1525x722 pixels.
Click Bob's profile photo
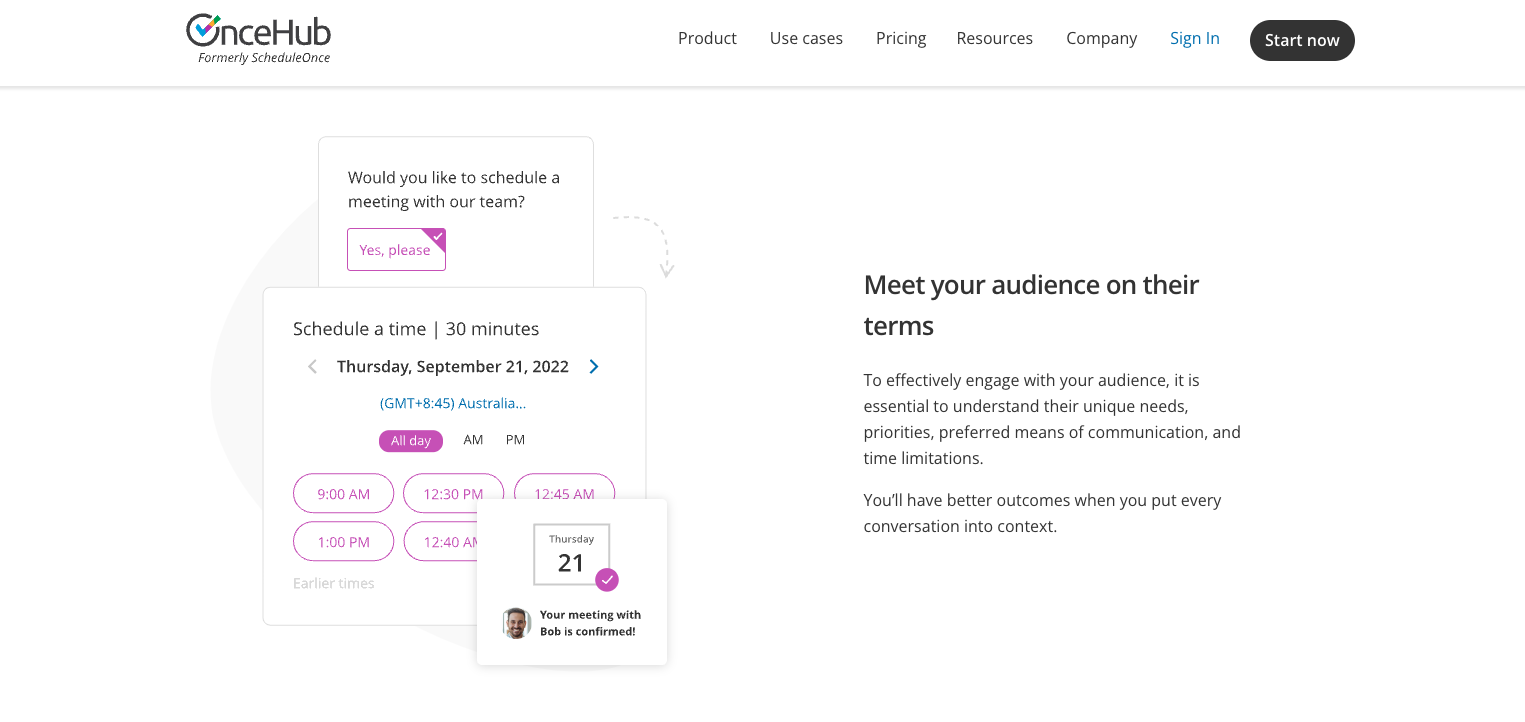(x=516, y=623)
